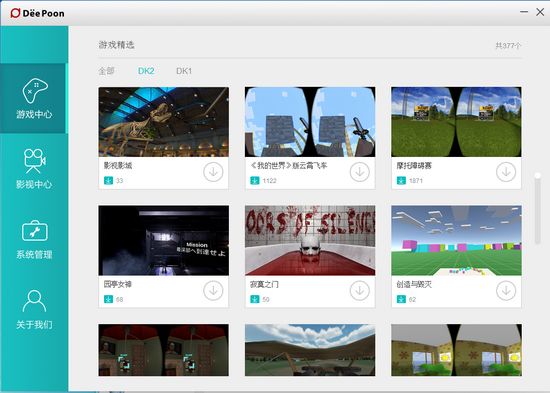Screen dimensions: 550x393
Task: Open the cloudy sky landscape thumbnail
Action: click(310, 350)
